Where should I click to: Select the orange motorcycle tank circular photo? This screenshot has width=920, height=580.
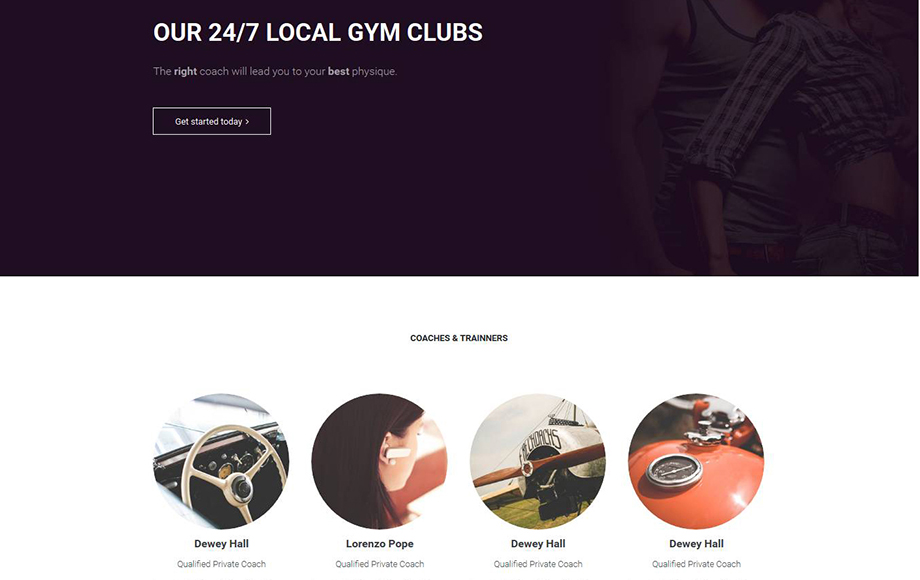coord(696,461)
